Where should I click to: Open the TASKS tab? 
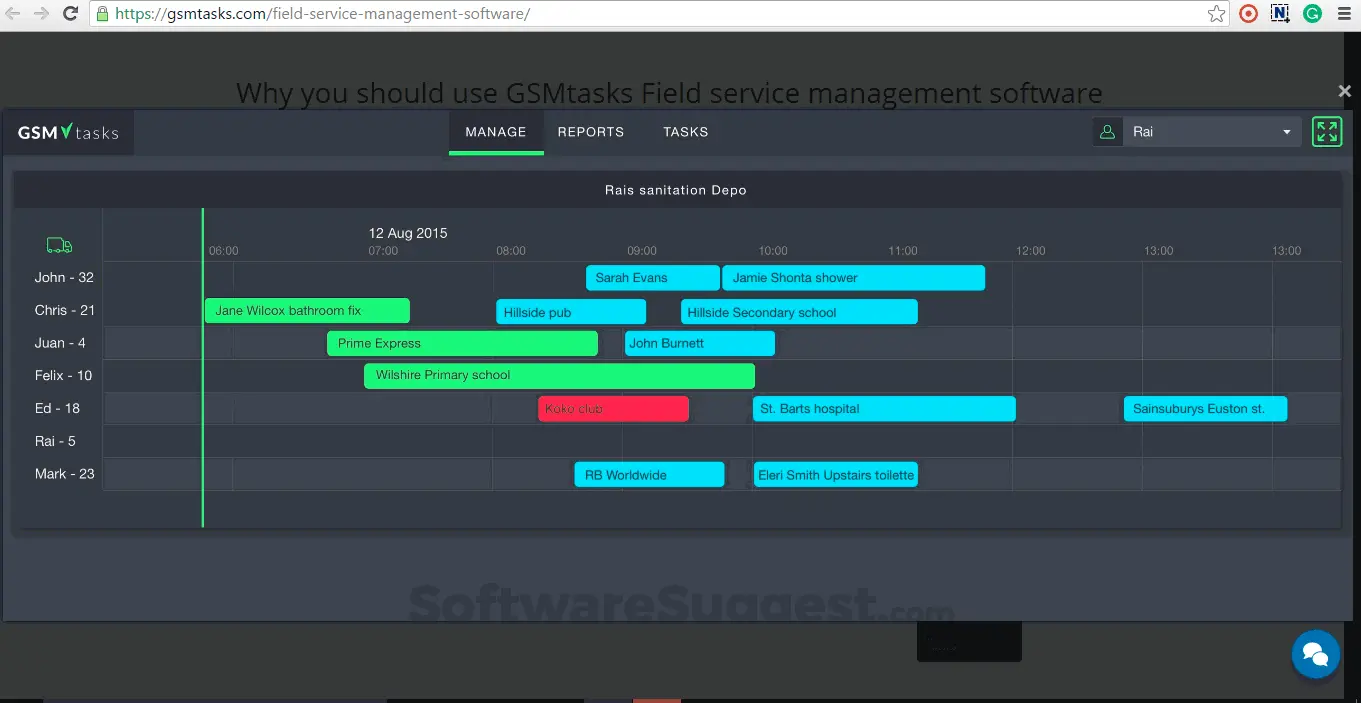pos(686,131)
